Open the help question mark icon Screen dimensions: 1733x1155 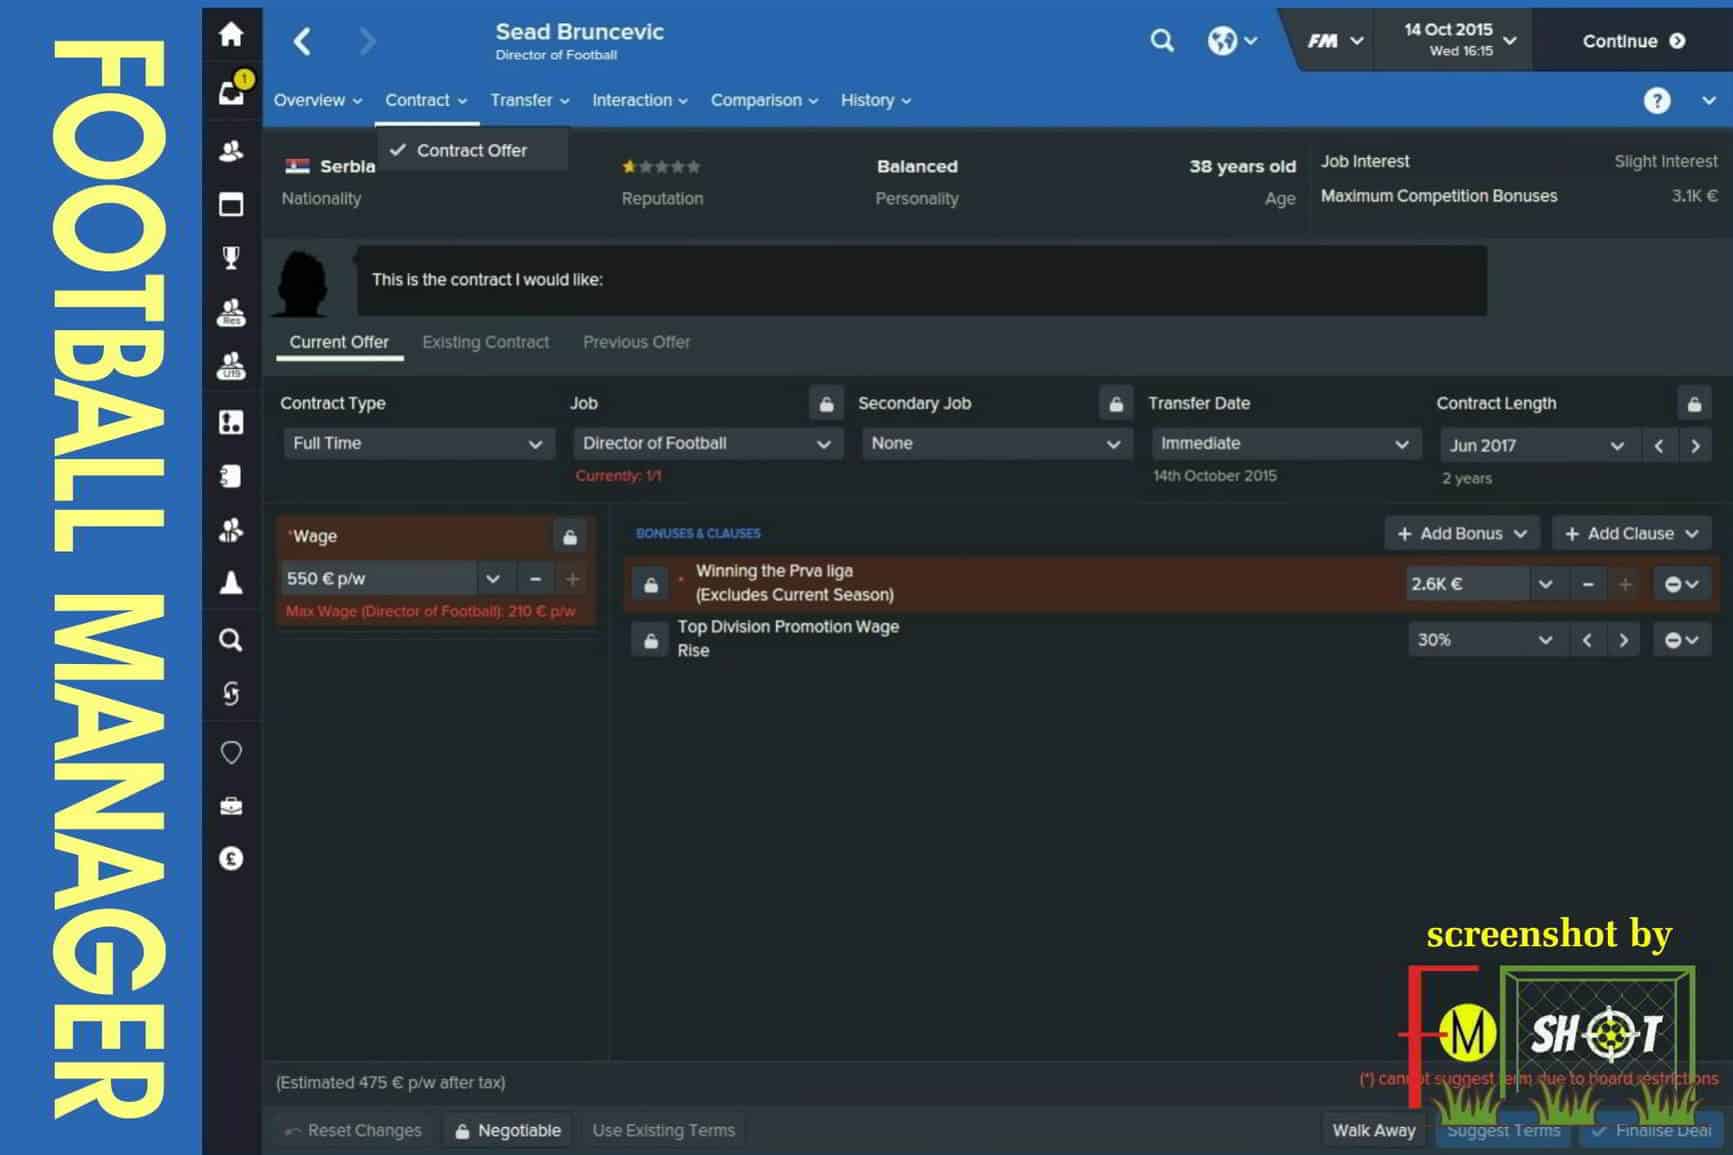(1657, 101)
